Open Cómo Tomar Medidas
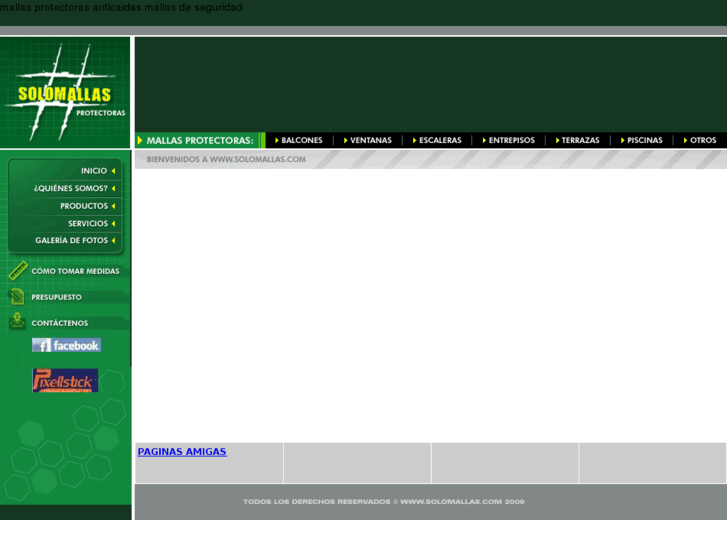Screen dimensions: 727x545 coord(75,271)
